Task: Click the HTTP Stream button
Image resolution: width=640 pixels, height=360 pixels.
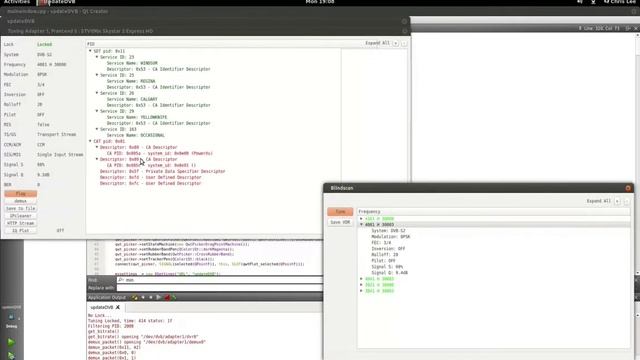Action: (x=20, y=223)
